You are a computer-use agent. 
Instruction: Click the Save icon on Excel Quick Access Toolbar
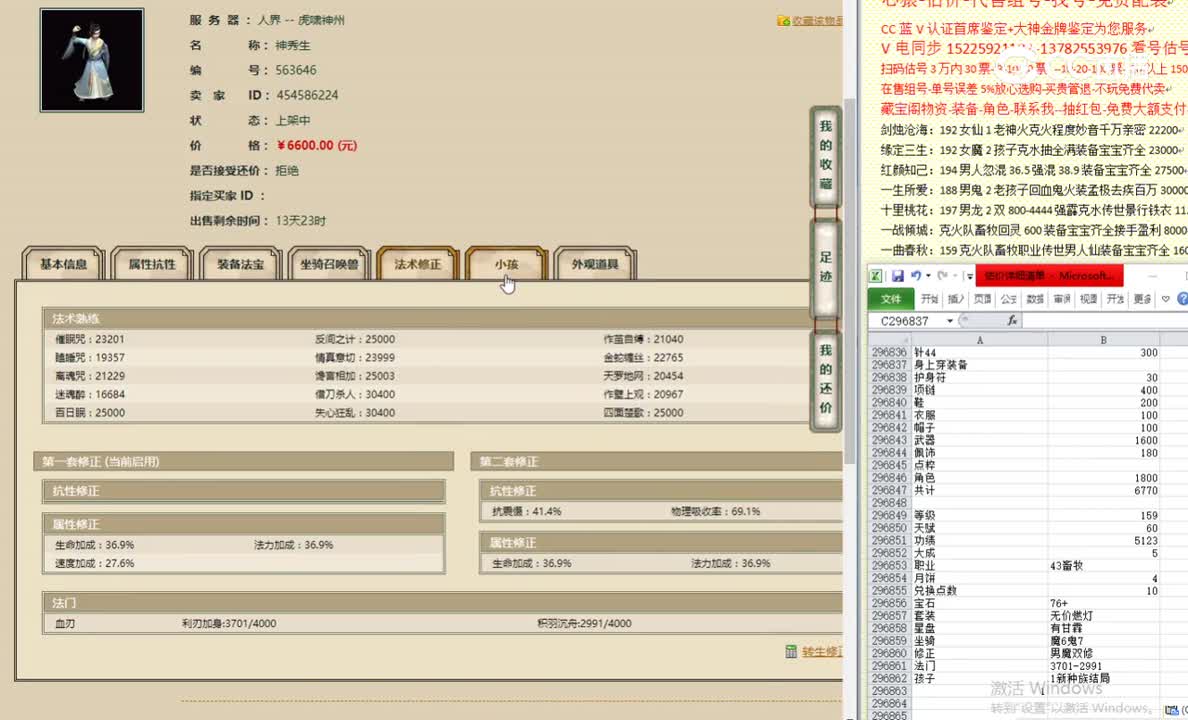point(898,276)
